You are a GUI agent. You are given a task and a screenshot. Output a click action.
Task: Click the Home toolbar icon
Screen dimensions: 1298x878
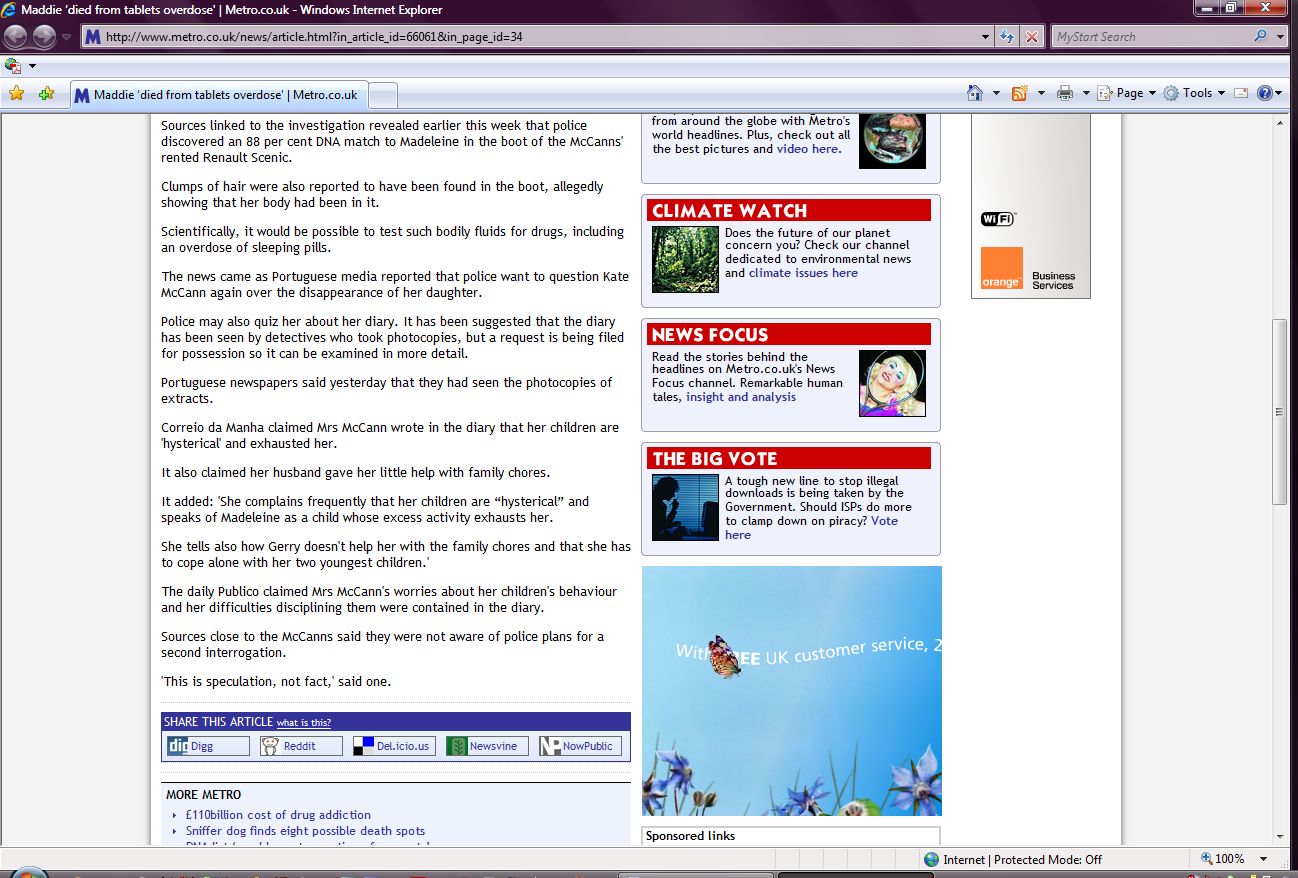[x=975, y=93]
